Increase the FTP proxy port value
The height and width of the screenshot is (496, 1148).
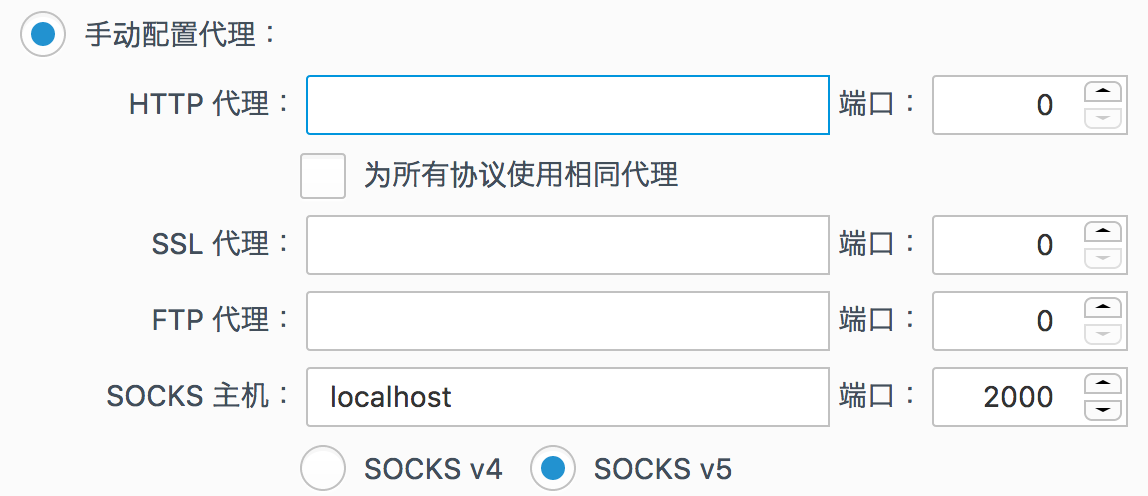click(1103, 308)
